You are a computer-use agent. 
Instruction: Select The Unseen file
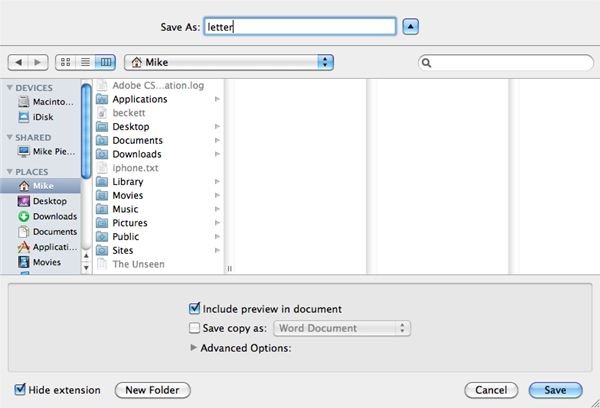coord(158,264)
